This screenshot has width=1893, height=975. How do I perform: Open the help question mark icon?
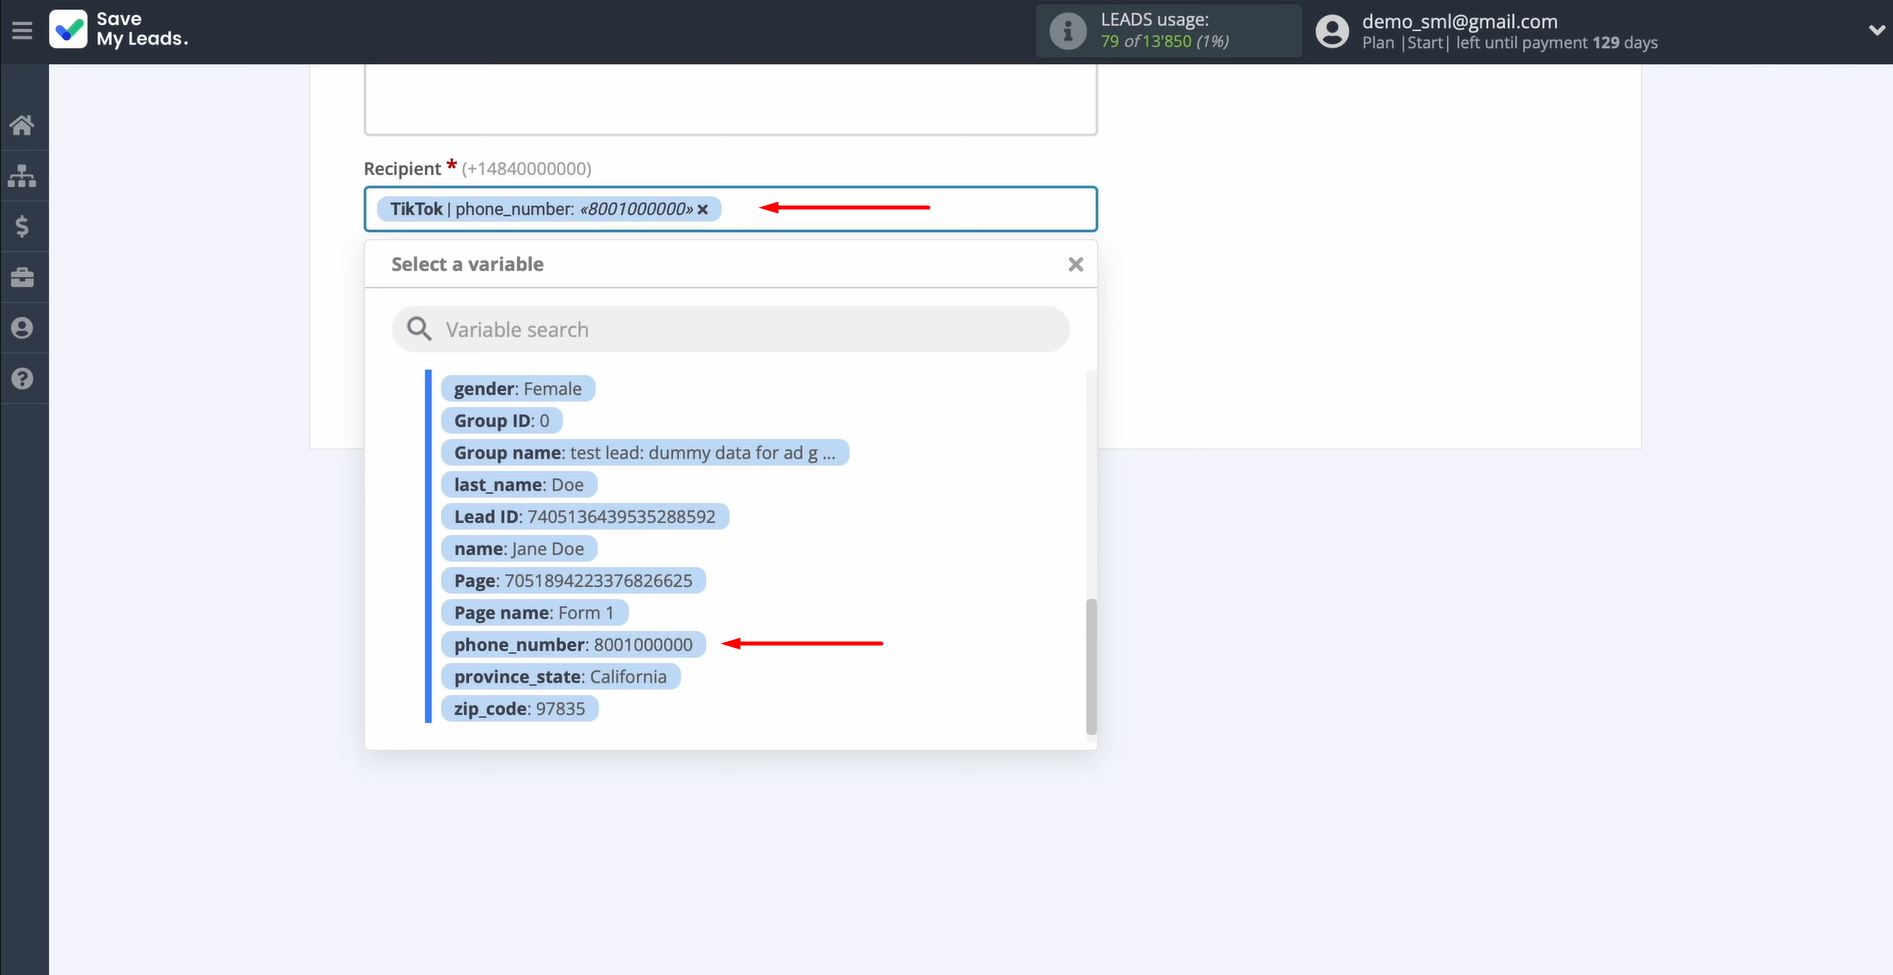coord(22,379)
